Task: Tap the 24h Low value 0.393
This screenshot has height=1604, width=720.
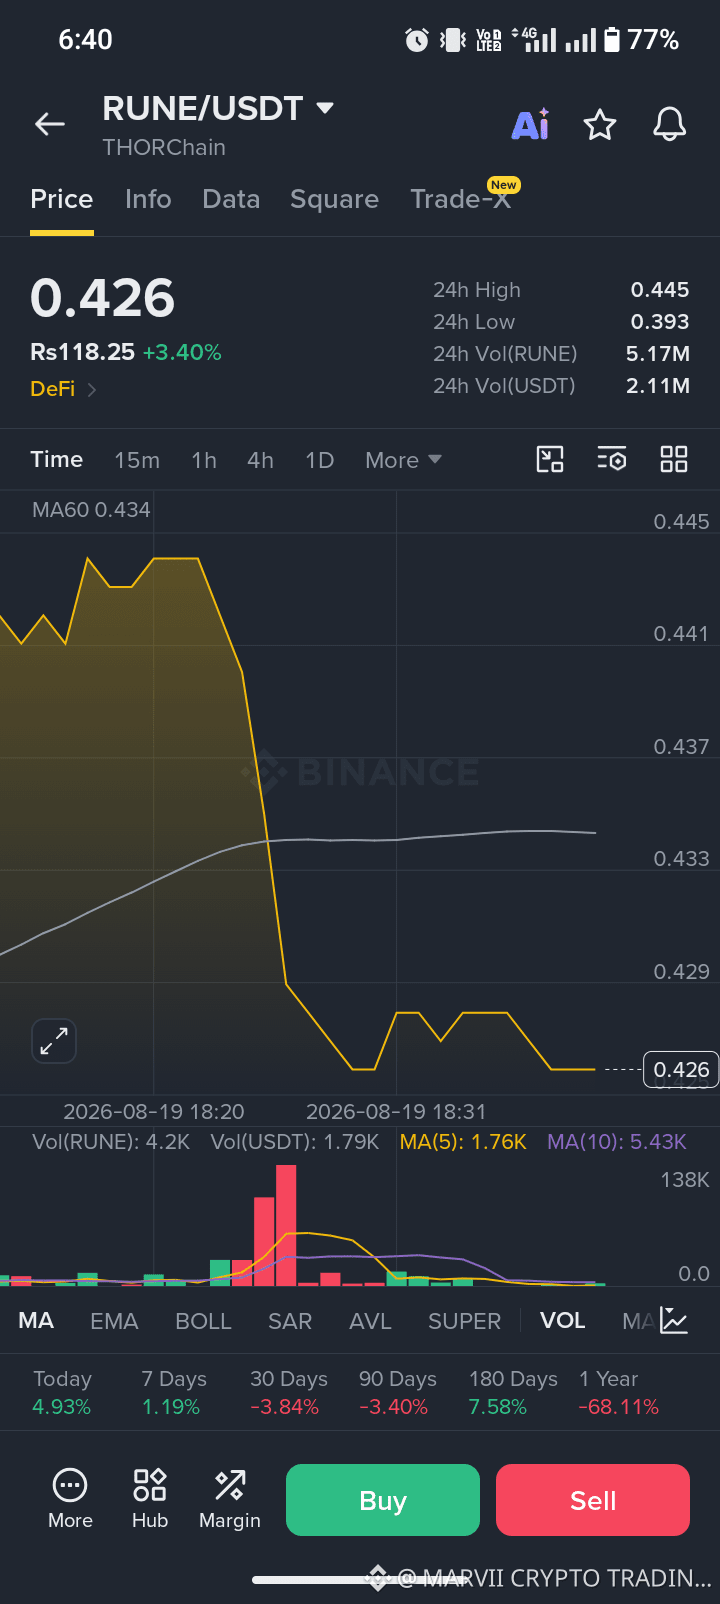Action: 660,322
